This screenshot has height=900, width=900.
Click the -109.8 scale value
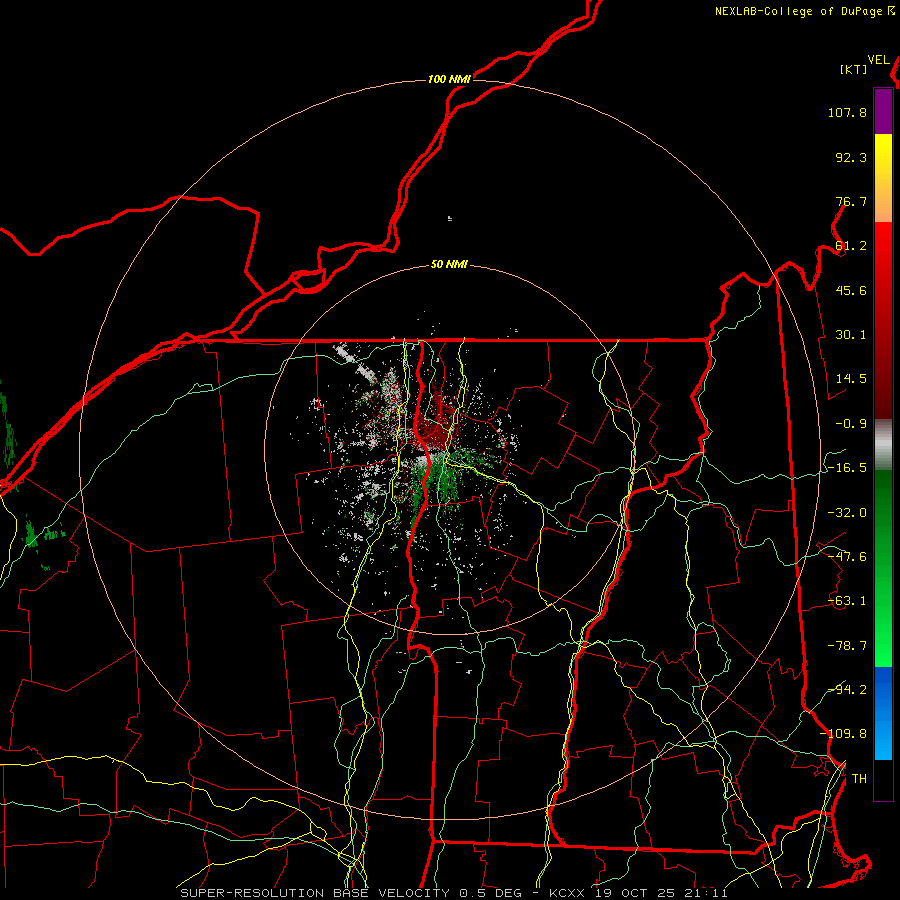pyautogui.click(x=844, y=734)
